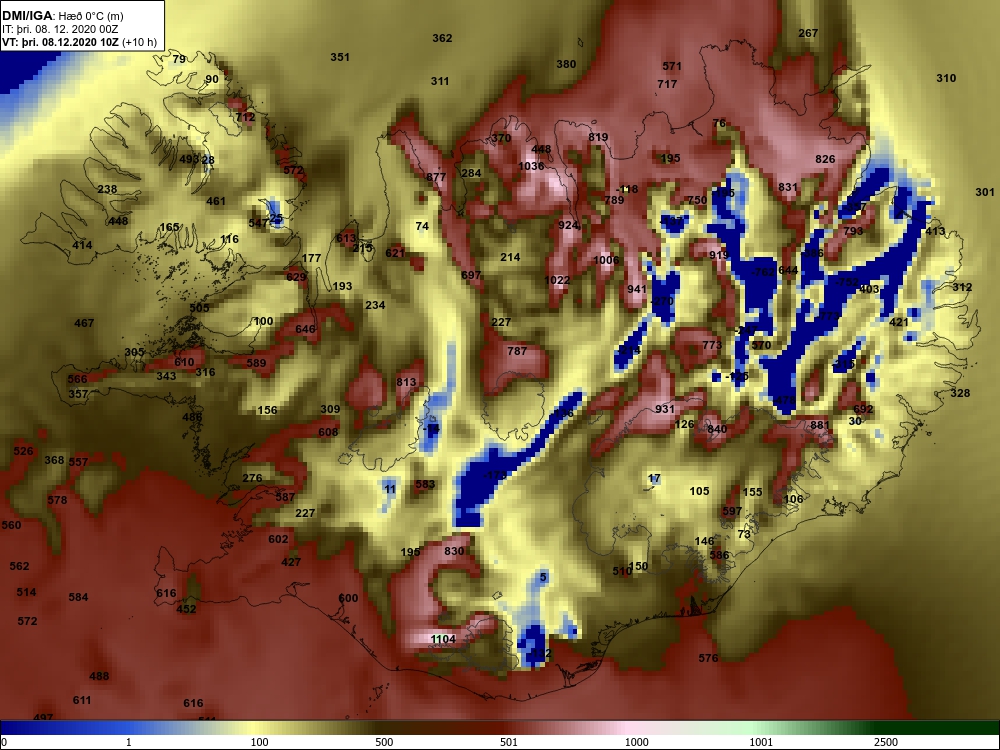Click the map value '351'

[x=340, y=57]
